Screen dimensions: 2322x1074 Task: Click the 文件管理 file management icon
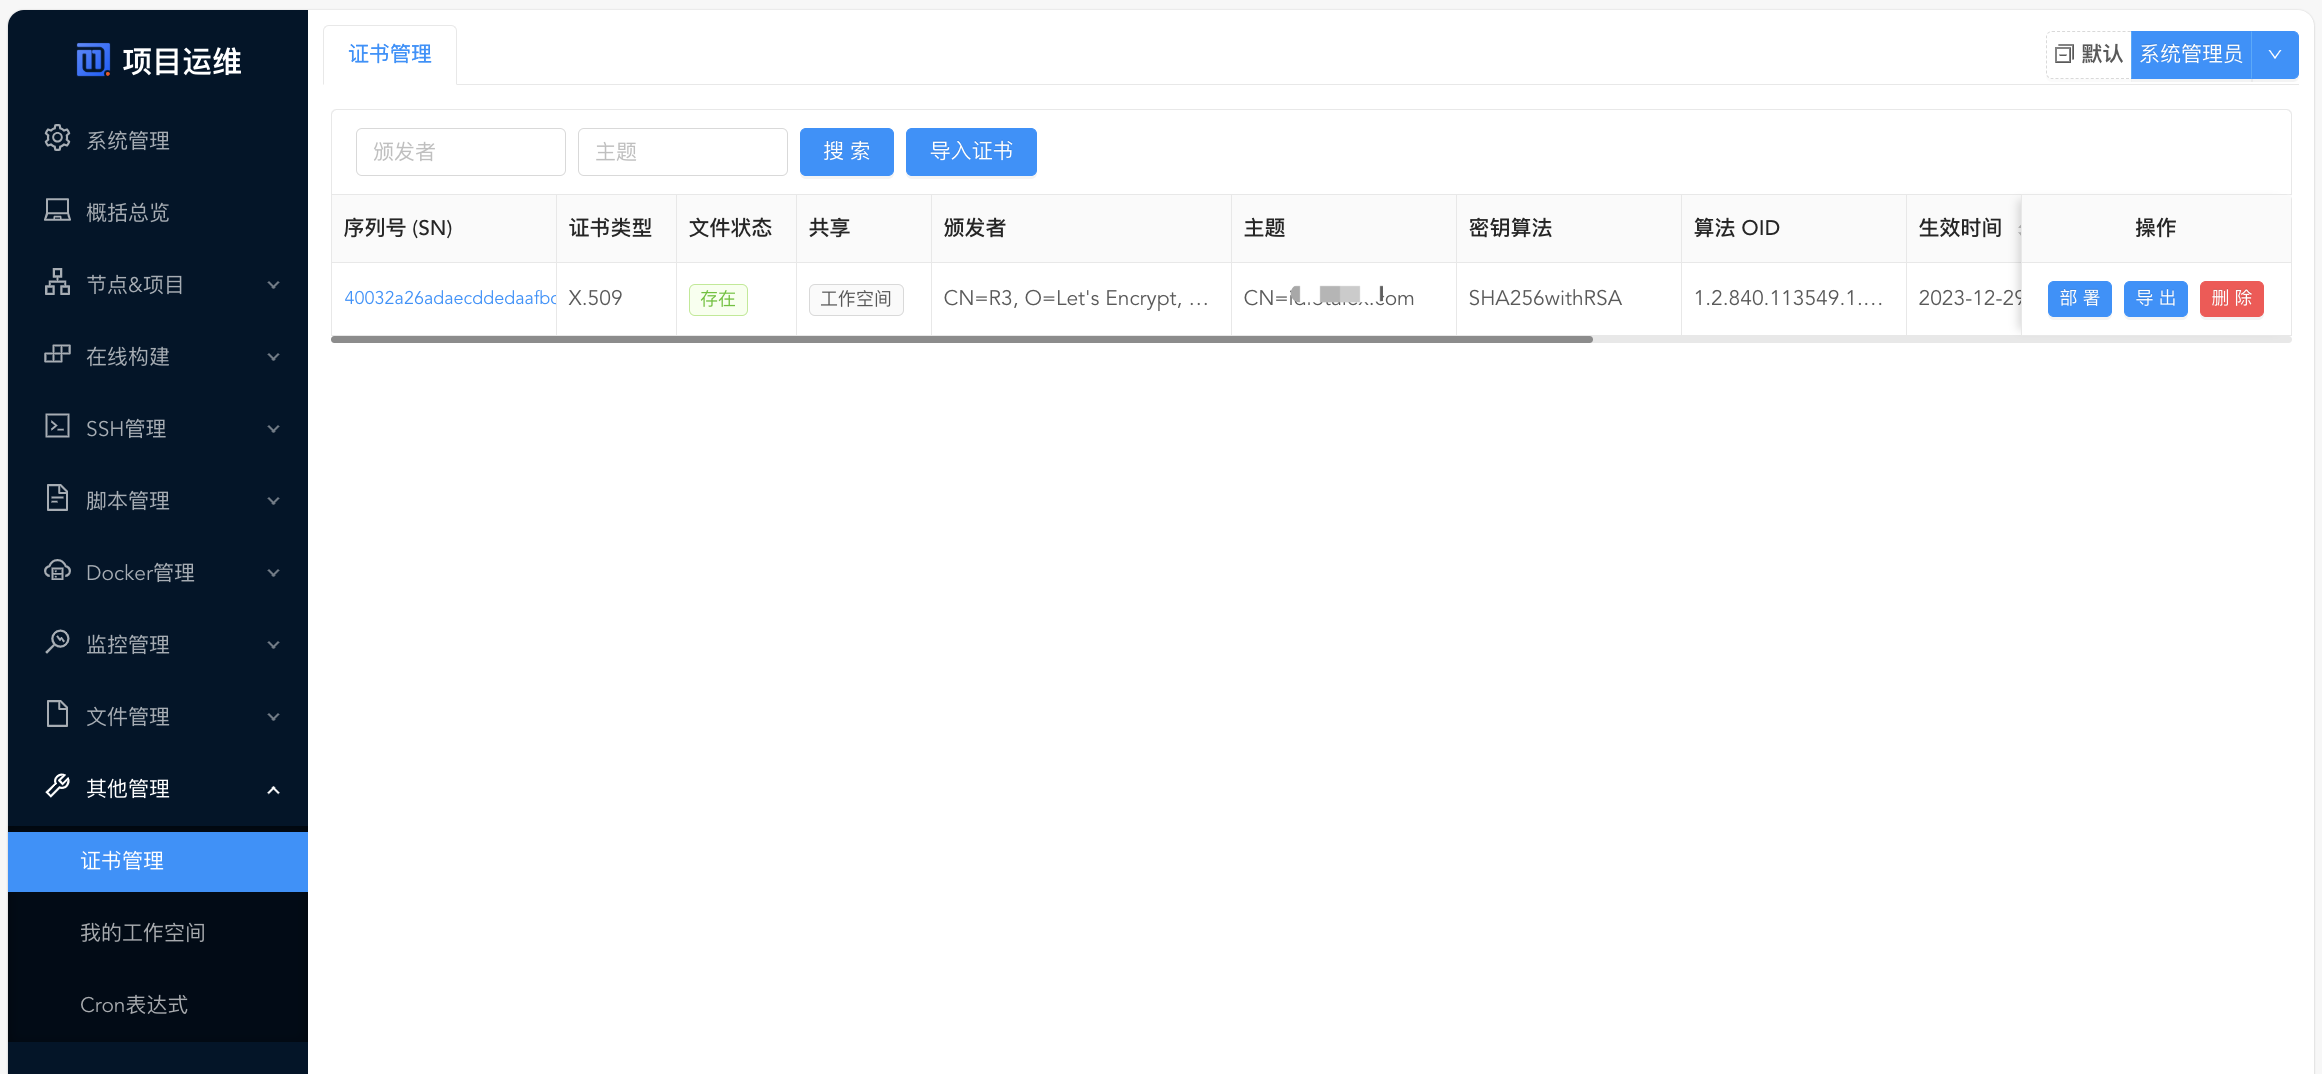click(x=57, y=715)
